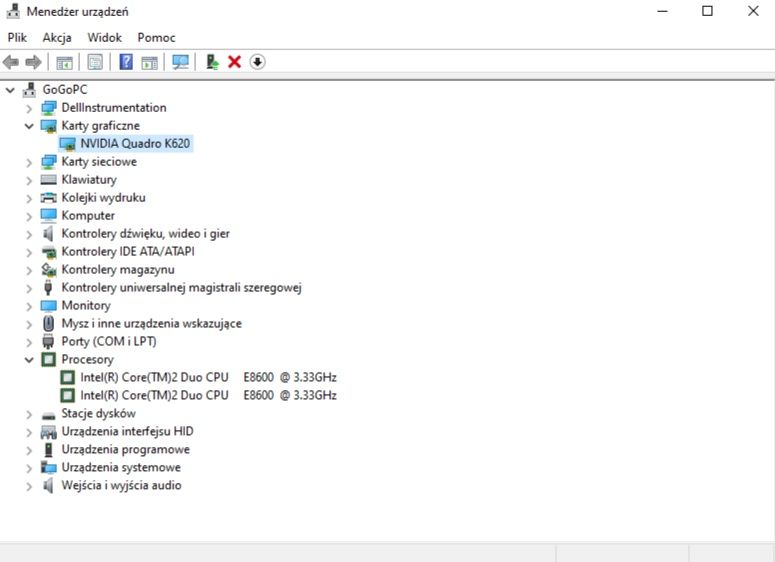Click the Stacje dysków drive icon
This screenshot has height=562, width=775.
48,415
